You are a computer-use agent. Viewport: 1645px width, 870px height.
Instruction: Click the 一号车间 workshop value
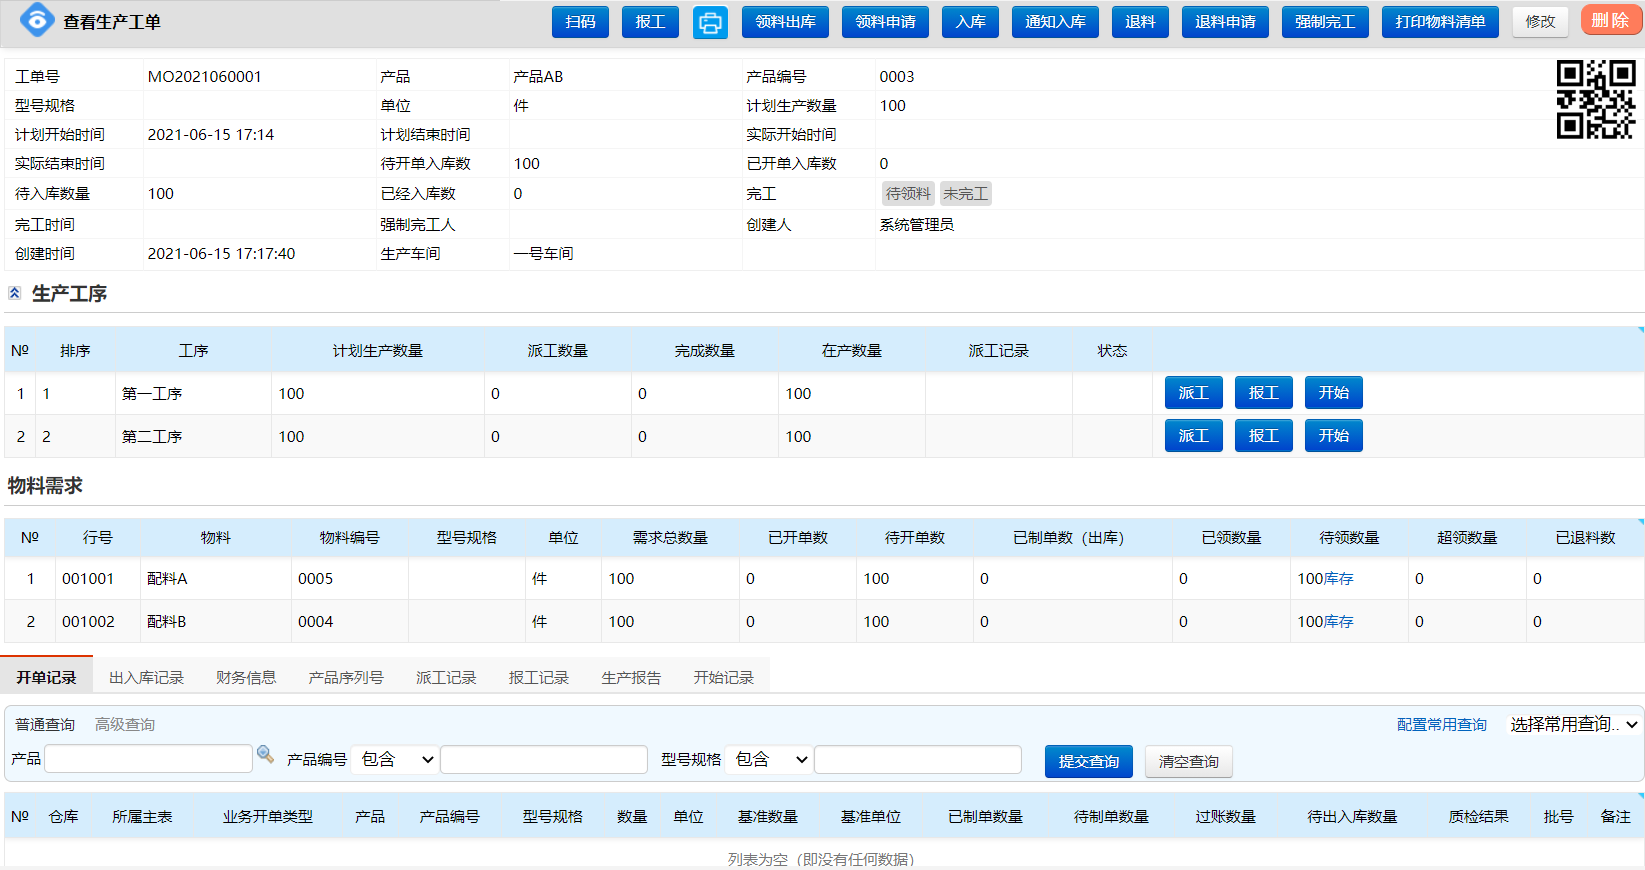point(543,254)
